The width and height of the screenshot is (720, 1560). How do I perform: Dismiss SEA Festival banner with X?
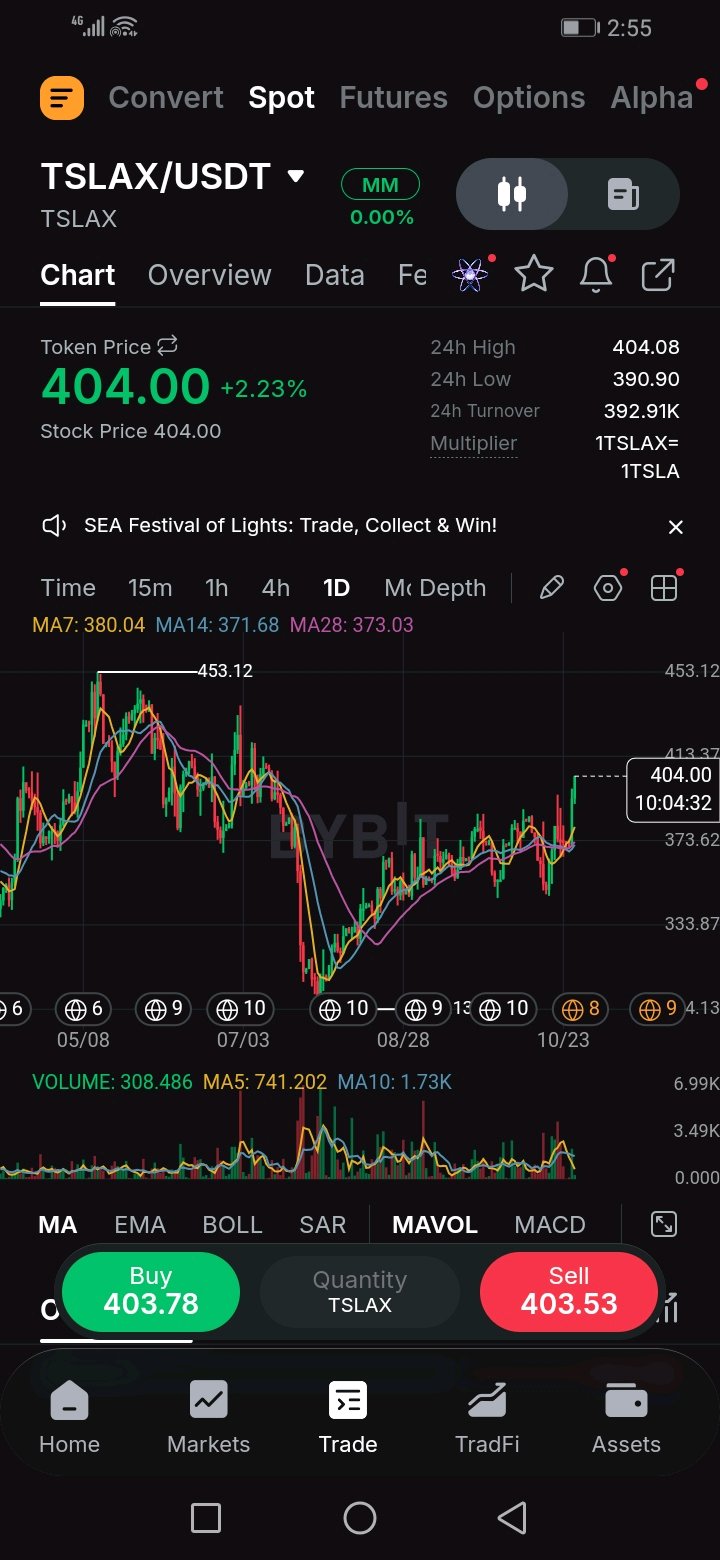point(676,527)
